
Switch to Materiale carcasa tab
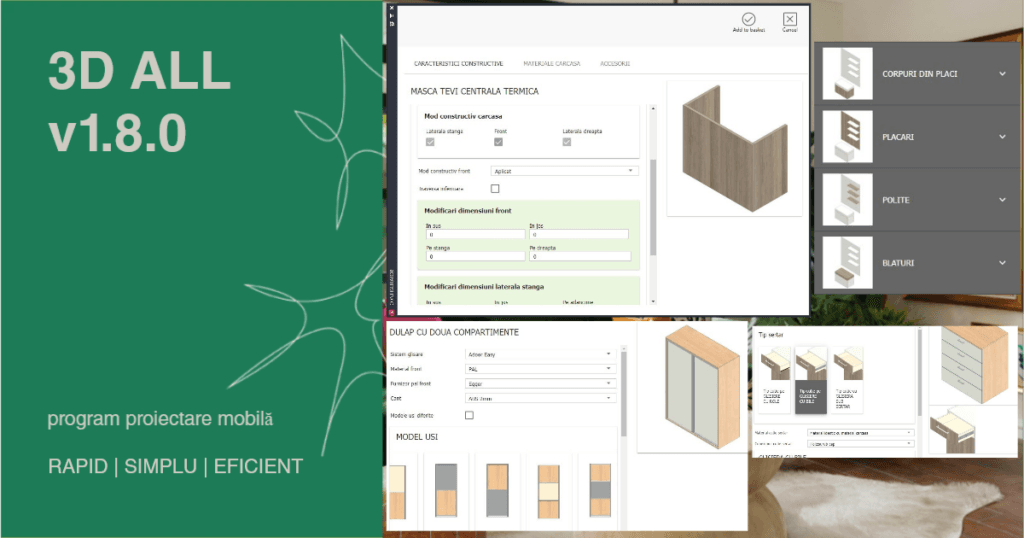point(552,63)
